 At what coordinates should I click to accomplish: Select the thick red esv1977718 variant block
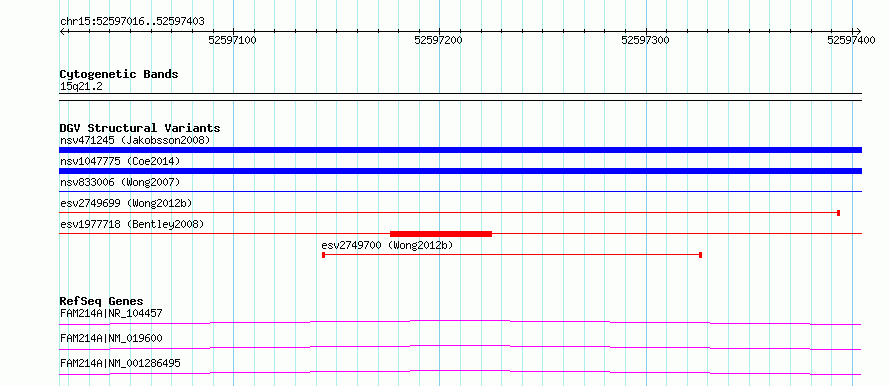(x=441, y=233)
